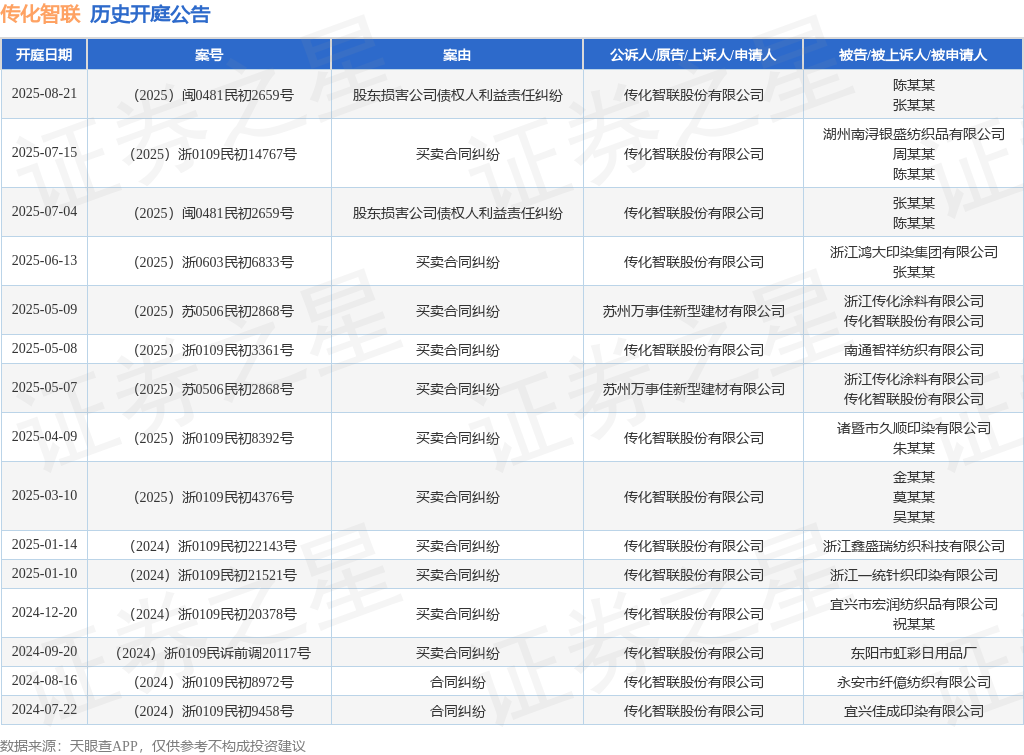
Task: Click case number (2024)浙0109民初22143号
Action: [214, 547]
